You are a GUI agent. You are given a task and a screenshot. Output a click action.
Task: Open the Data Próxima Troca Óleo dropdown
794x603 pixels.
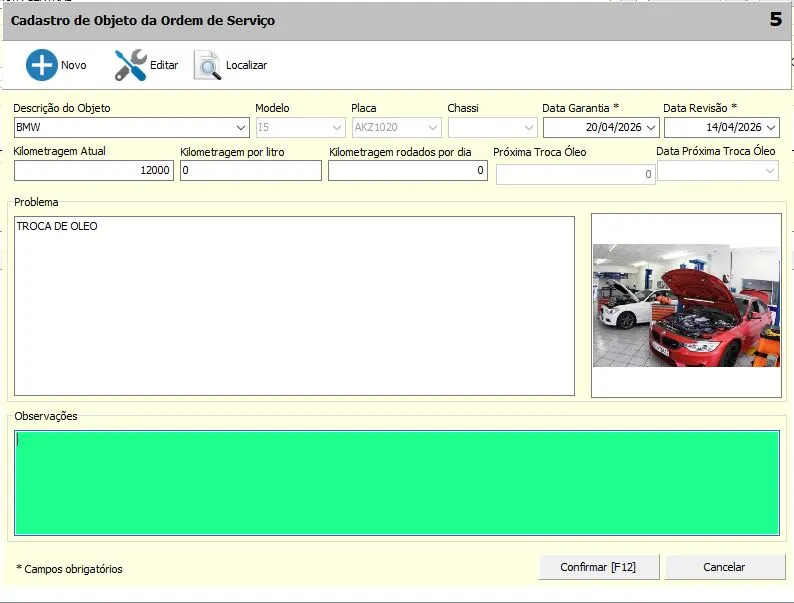770,171
